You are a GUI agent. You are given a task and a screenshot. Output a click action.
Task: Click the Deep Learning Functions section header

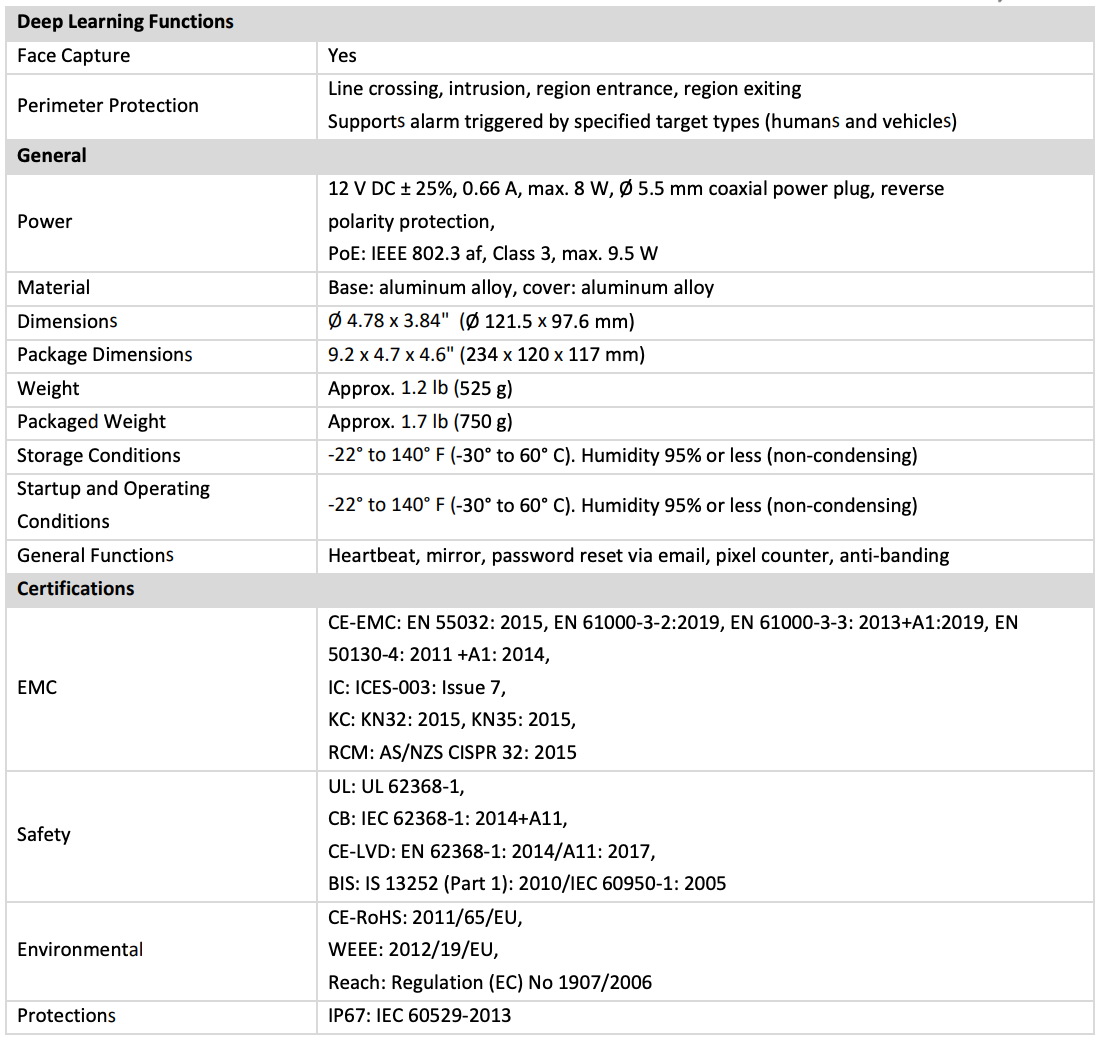coord(125,22)
